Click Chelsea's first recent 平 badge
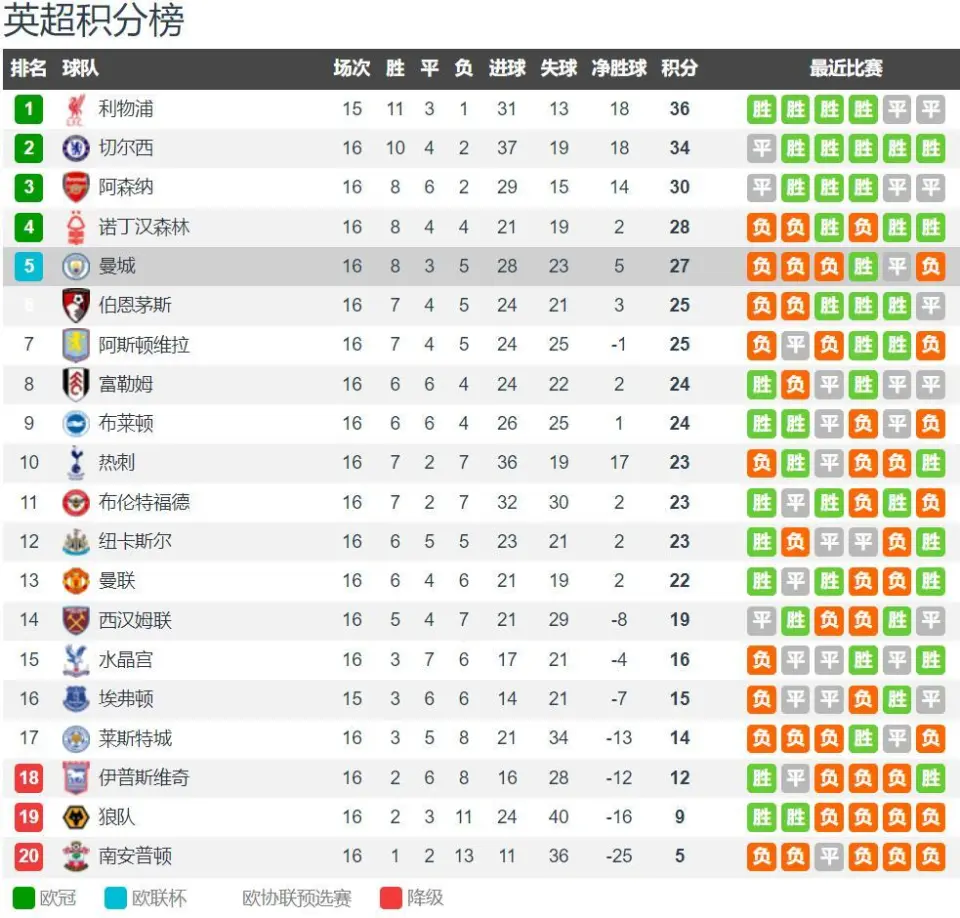 [x=762, y=148]
